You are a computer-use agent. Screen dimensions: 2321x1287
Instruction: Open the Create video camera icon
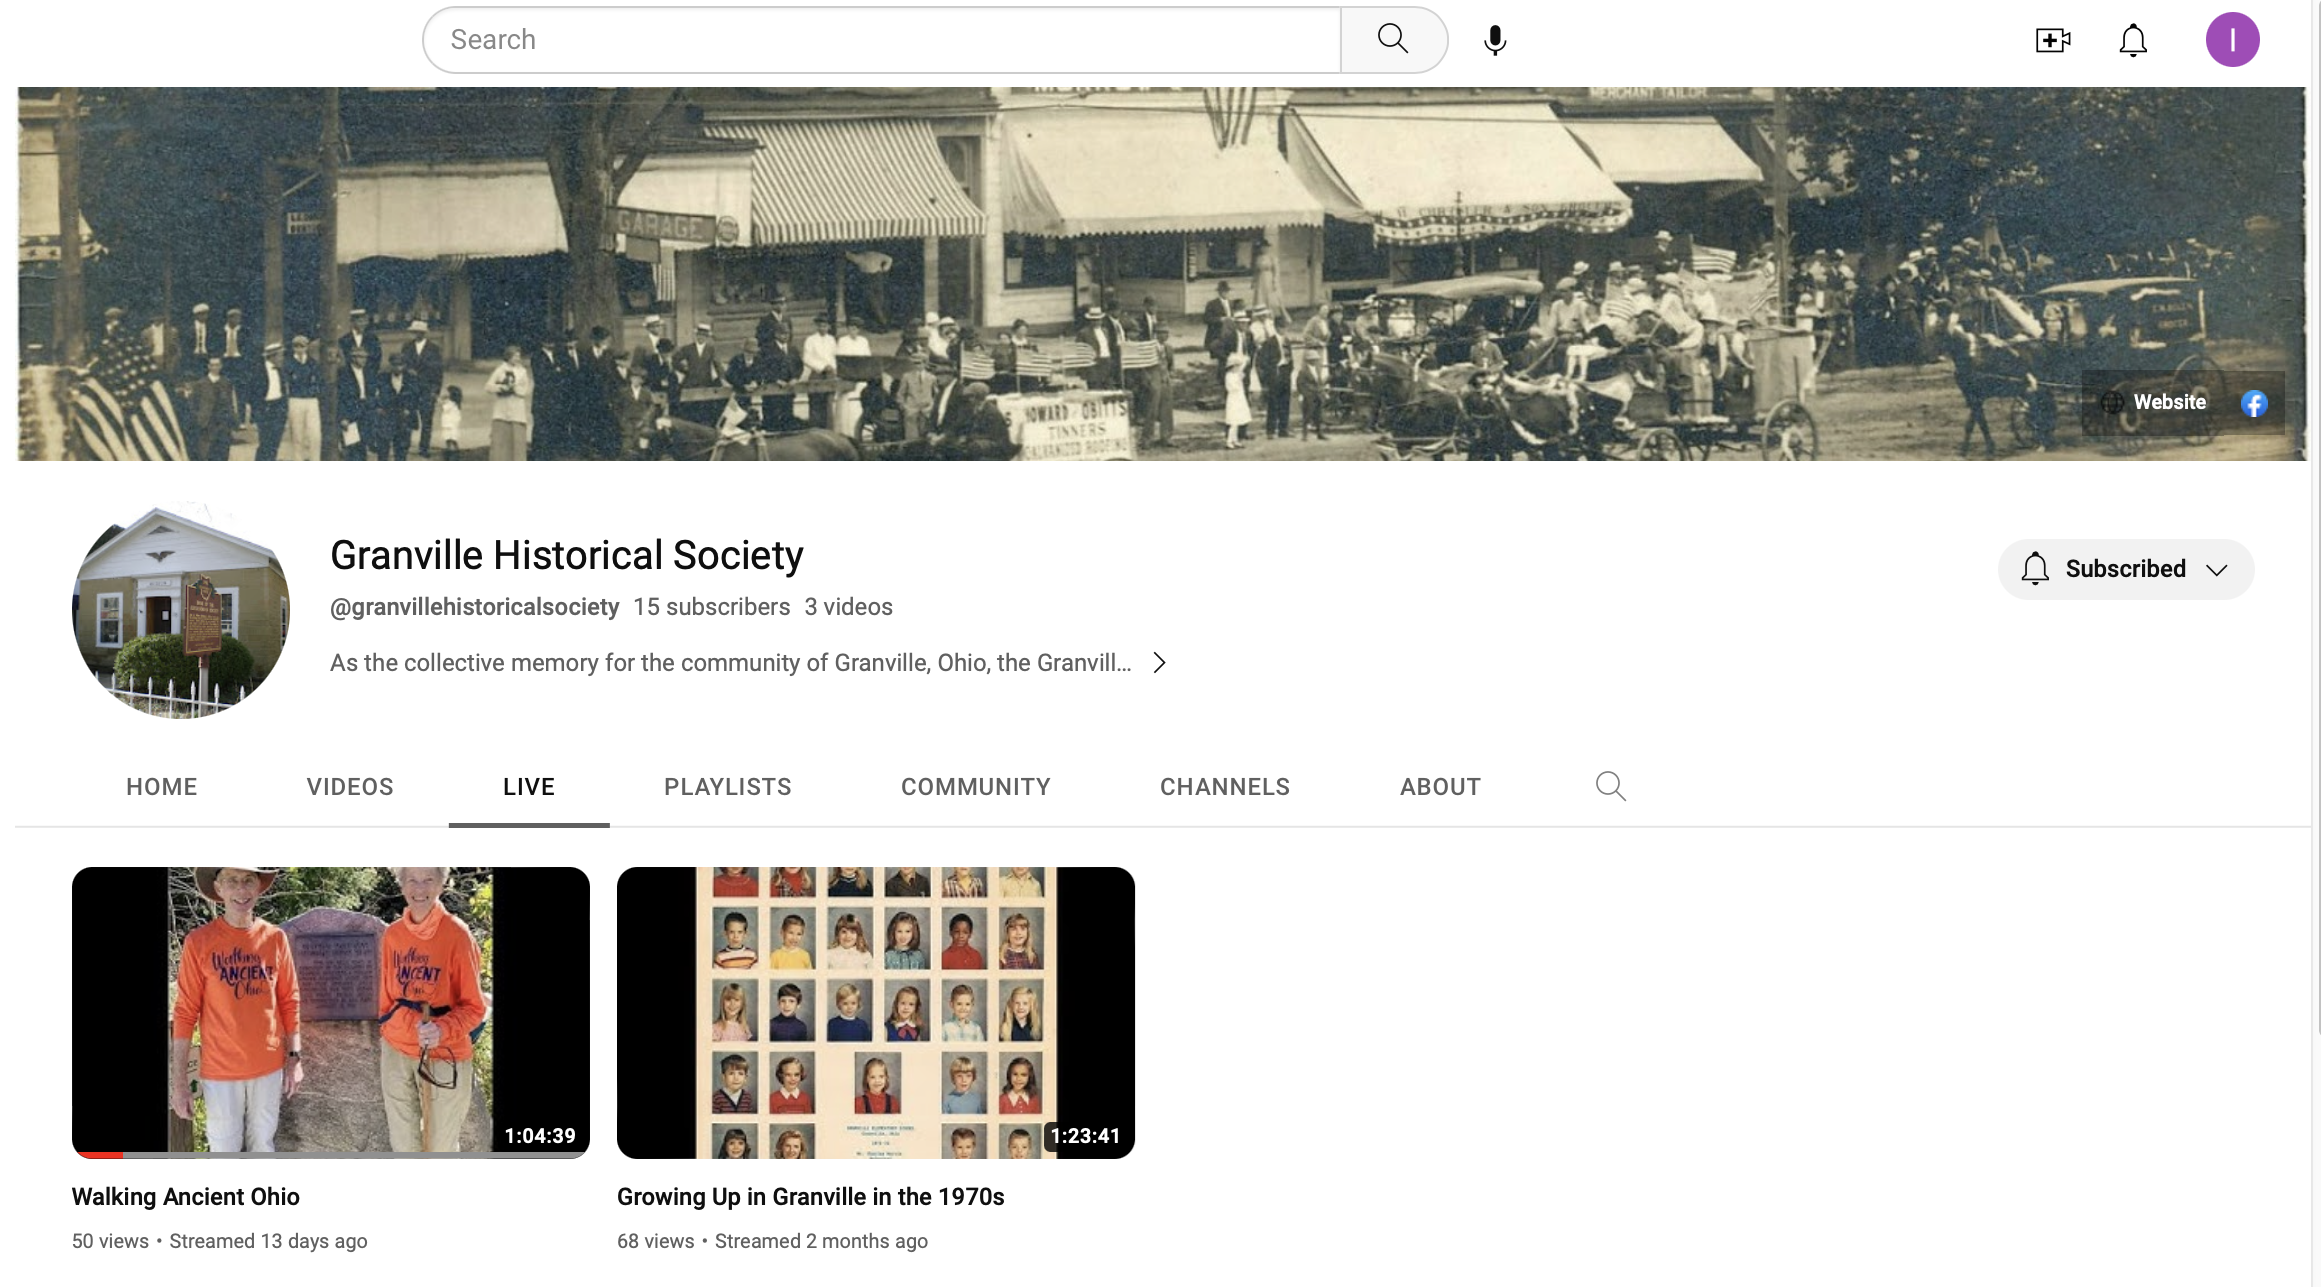pos(2053,40)
